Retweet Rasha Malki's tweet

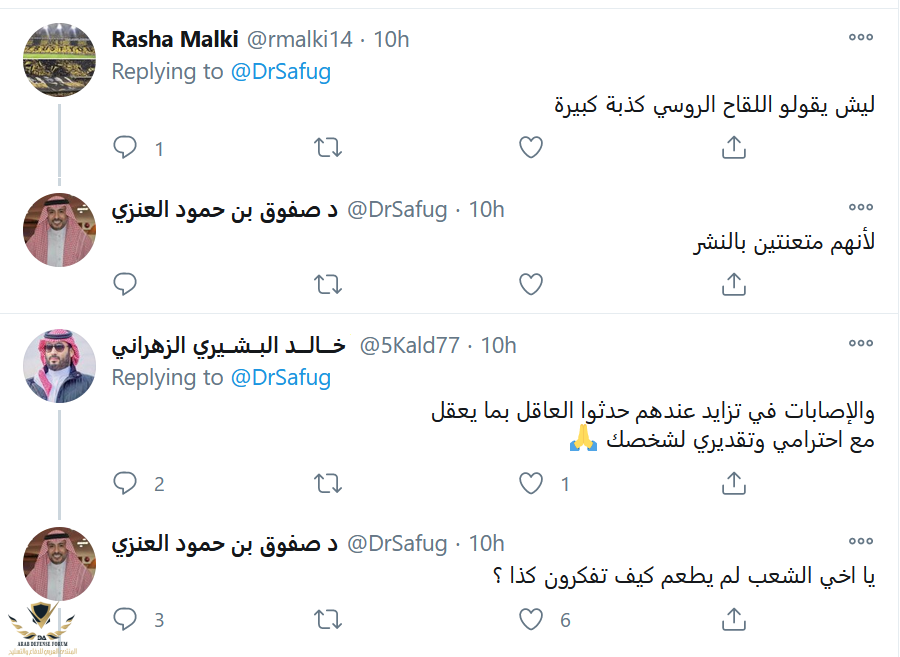(328, 148)
